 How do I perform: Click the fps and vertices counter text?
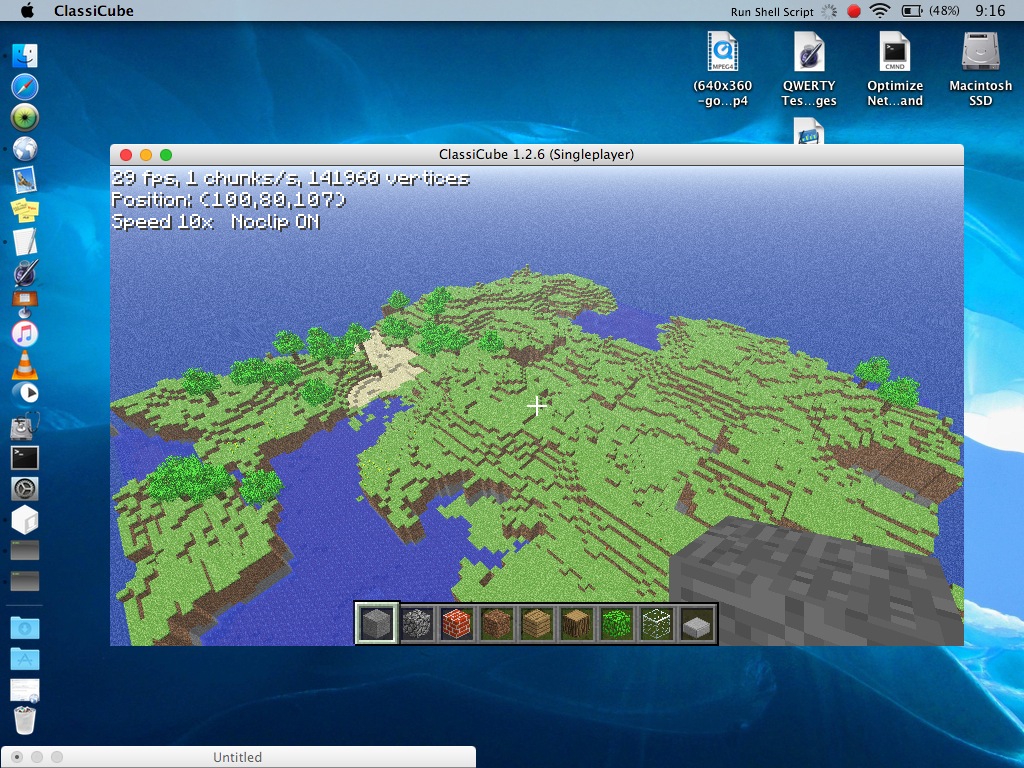point(291,178)
